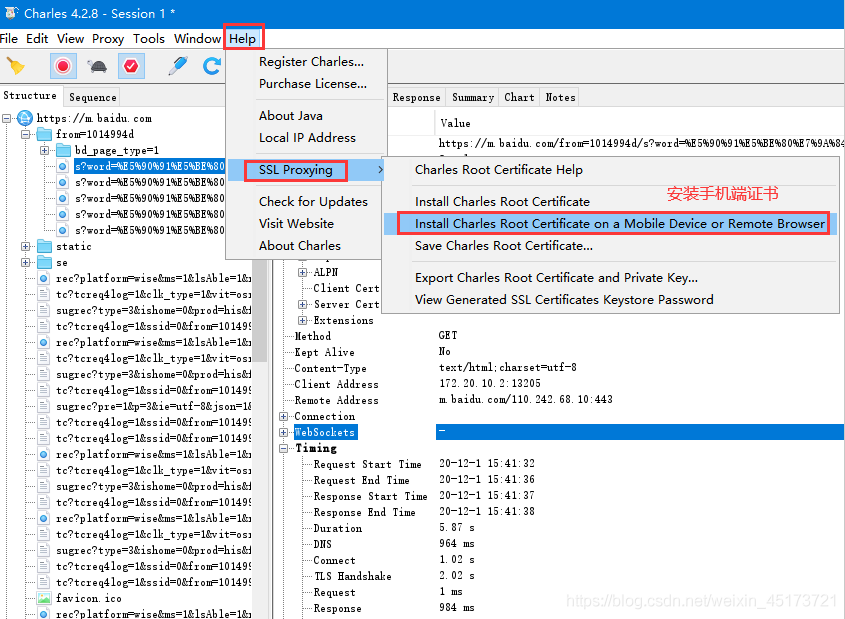Expand the static folder
This screenshot has width=845, height=619.
[25, 246]
